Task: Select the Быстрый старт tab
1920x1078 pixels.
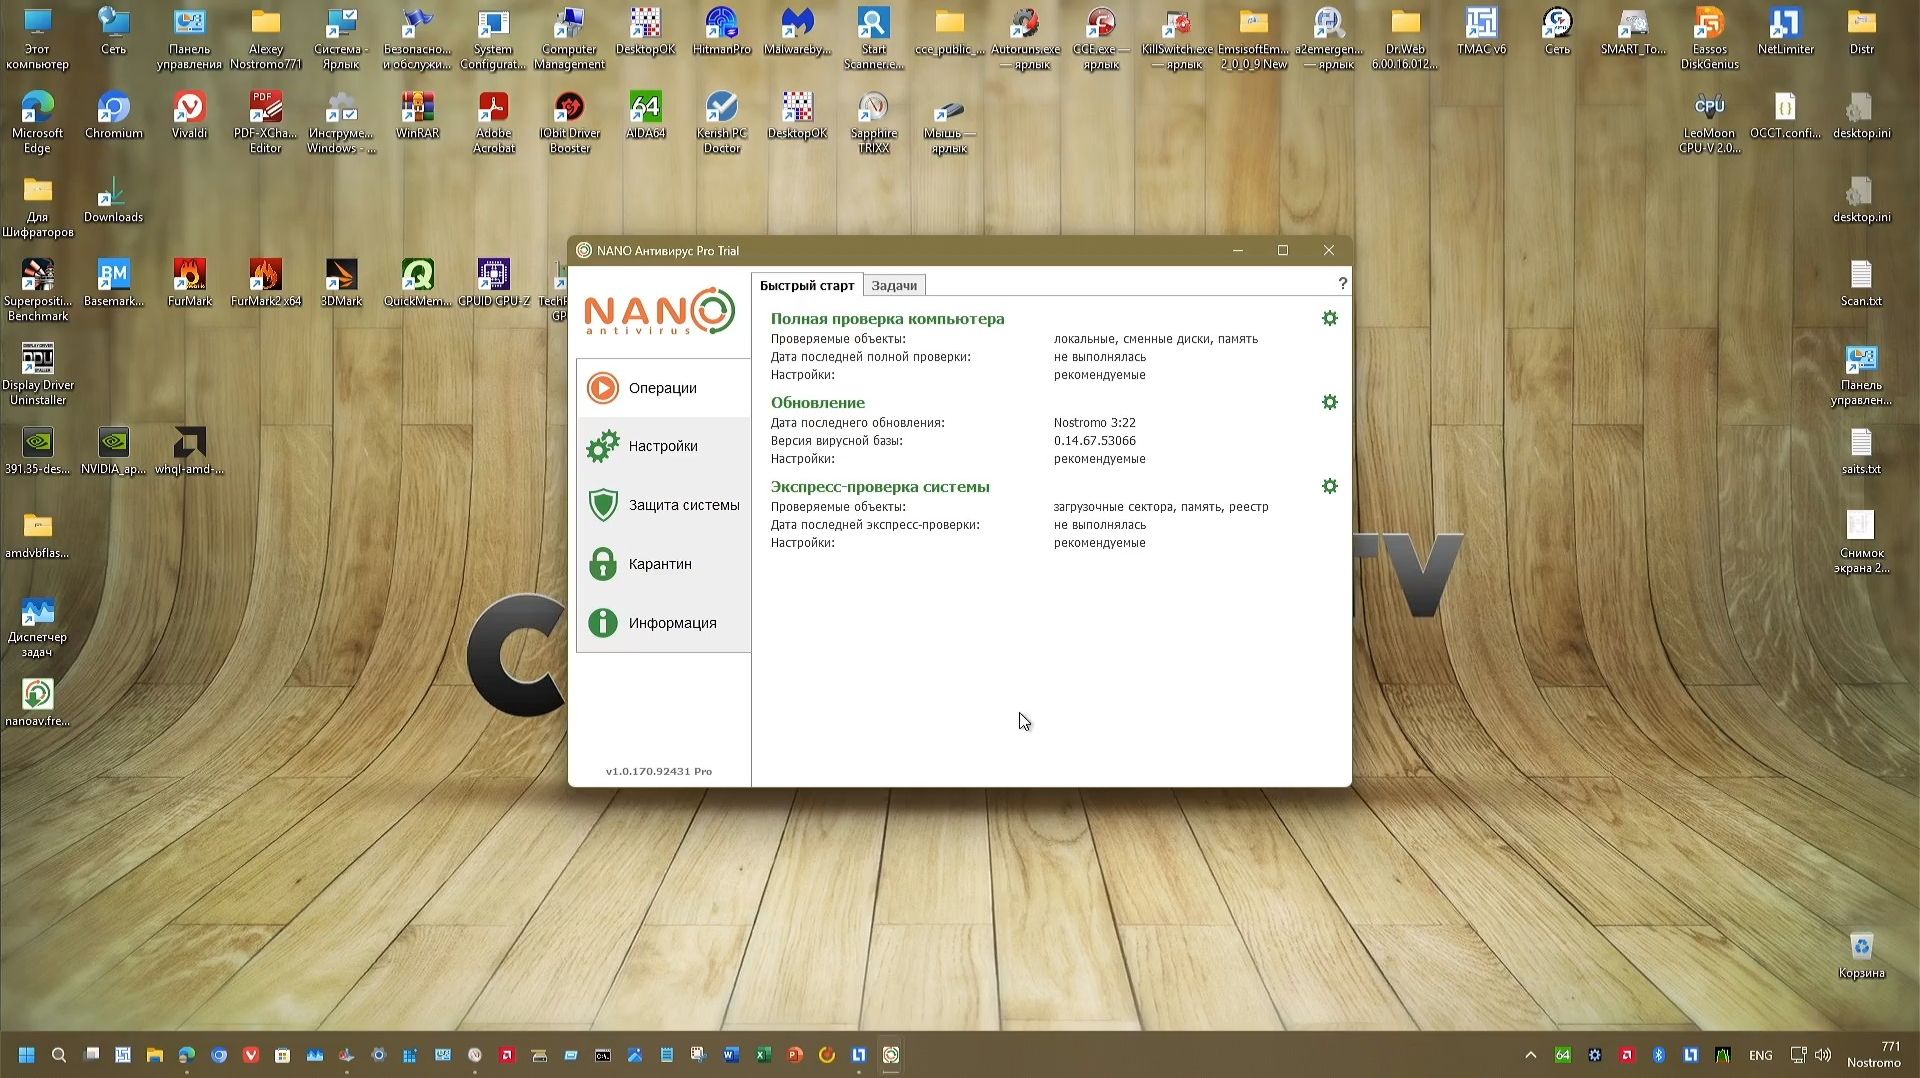Action: point(807,286)
